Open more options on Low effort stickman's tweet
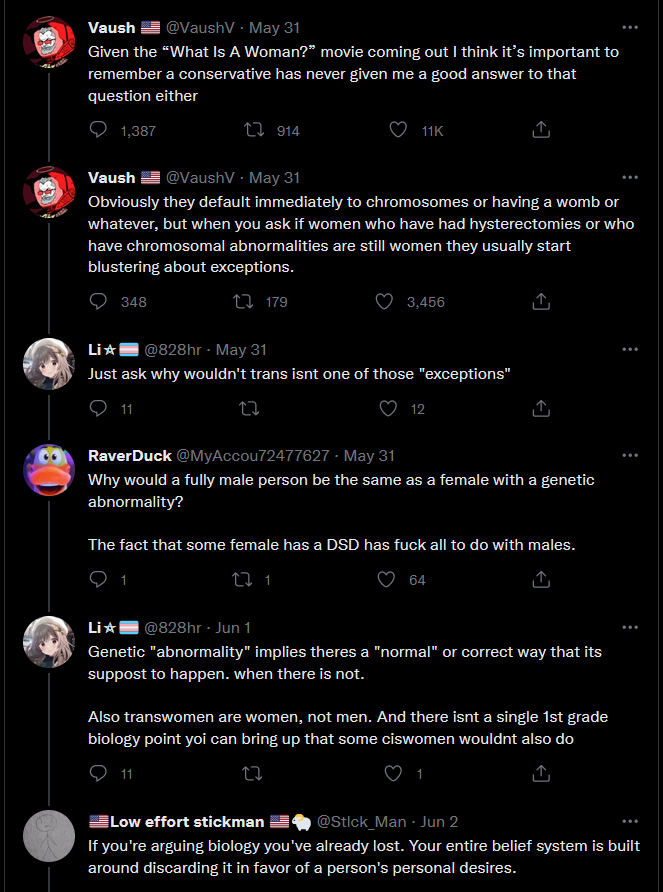The width and height of the screenshot is (663, 892). coord(630,821)
